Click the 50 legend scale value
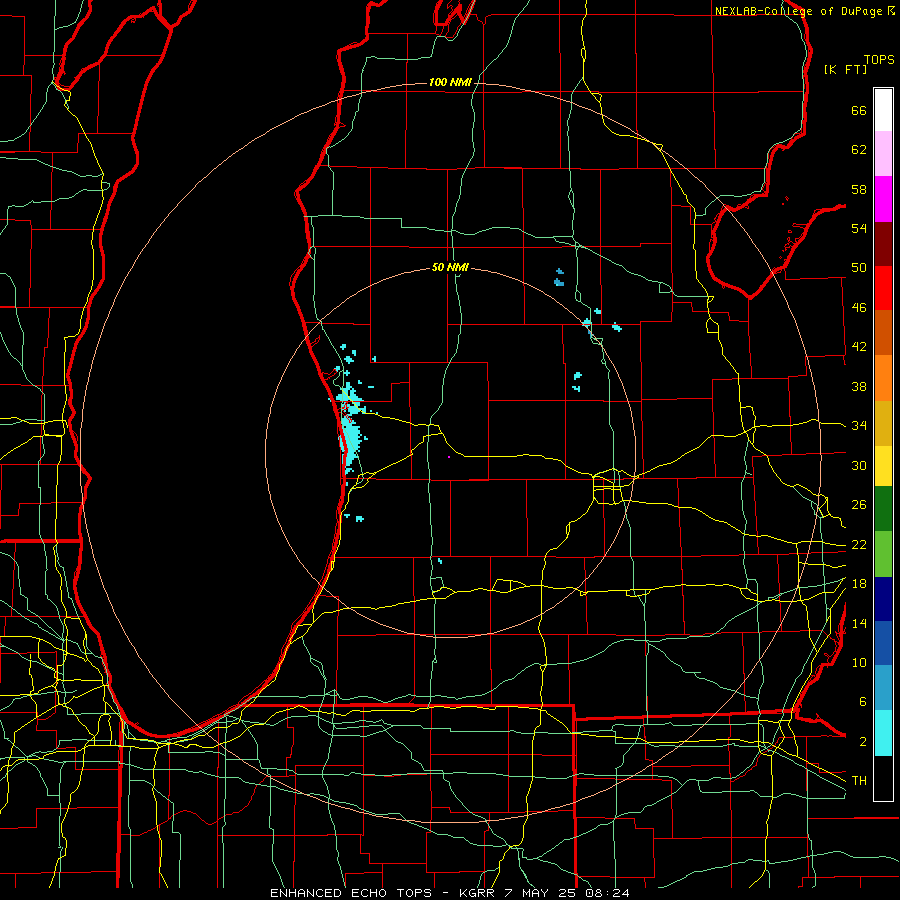 point(859,268)
